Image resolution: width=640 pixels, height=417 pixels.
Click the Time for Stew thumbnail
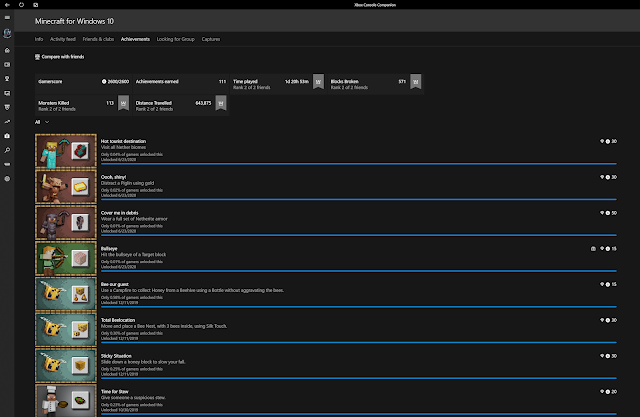tap(66, 401)
